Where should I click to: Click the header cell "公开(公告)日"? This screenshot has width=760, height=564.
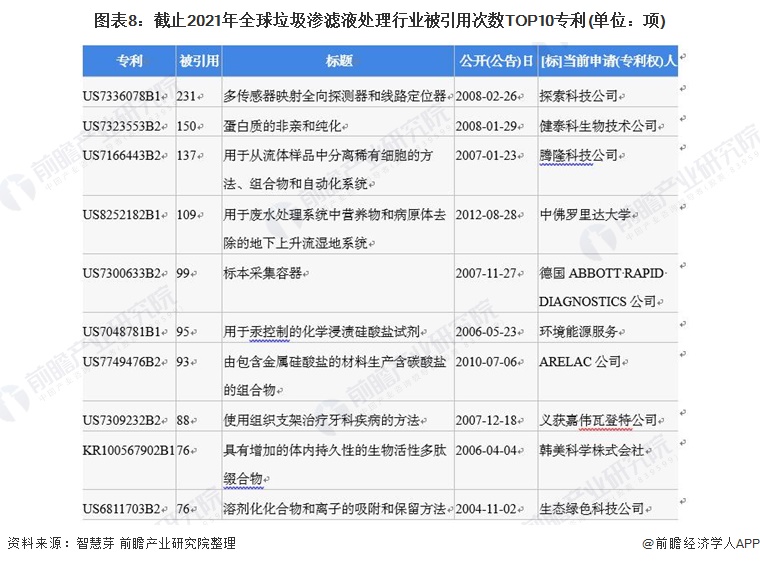tap(496, 61)
